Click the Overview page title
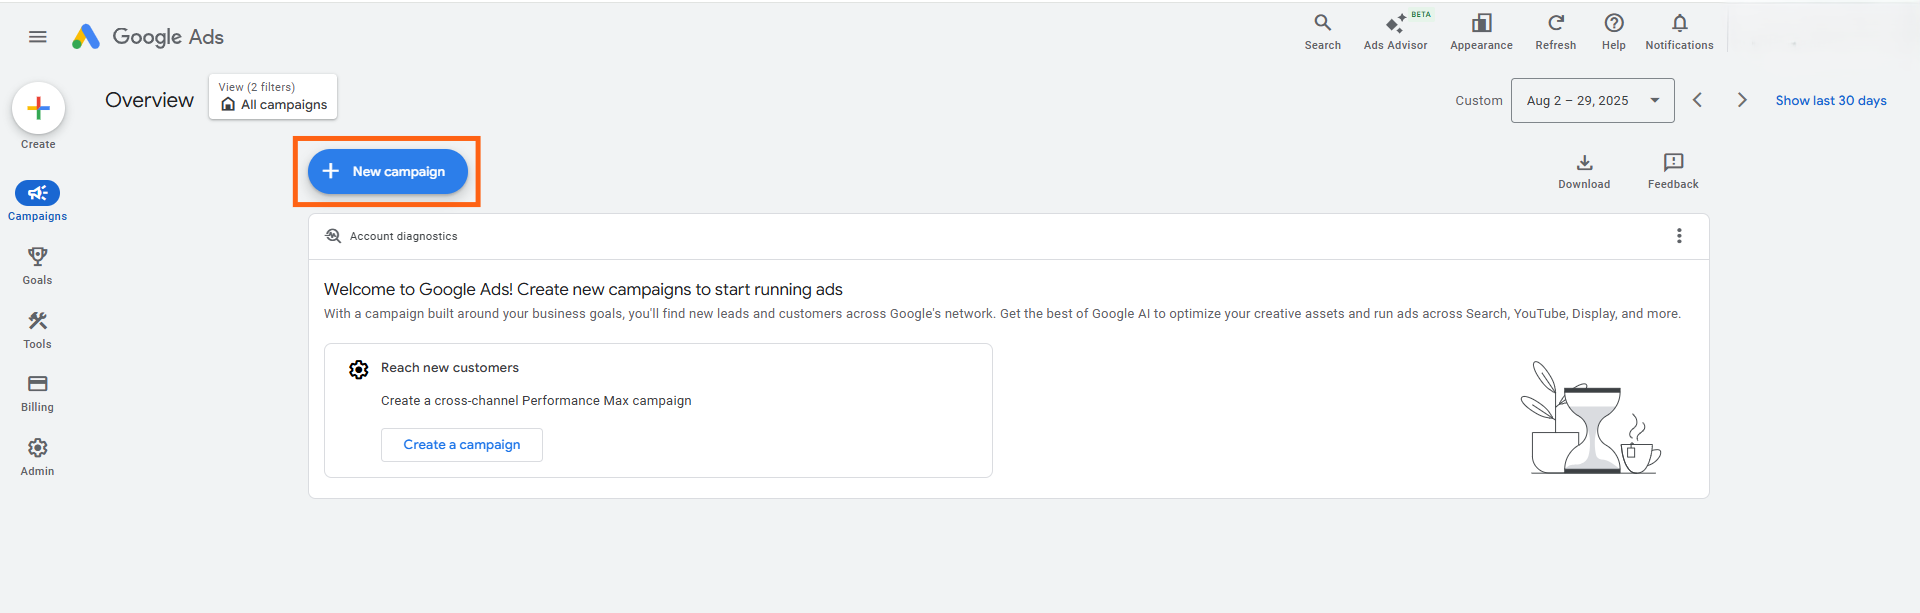This screenshot has height=613, width=1920. point(149,100)
